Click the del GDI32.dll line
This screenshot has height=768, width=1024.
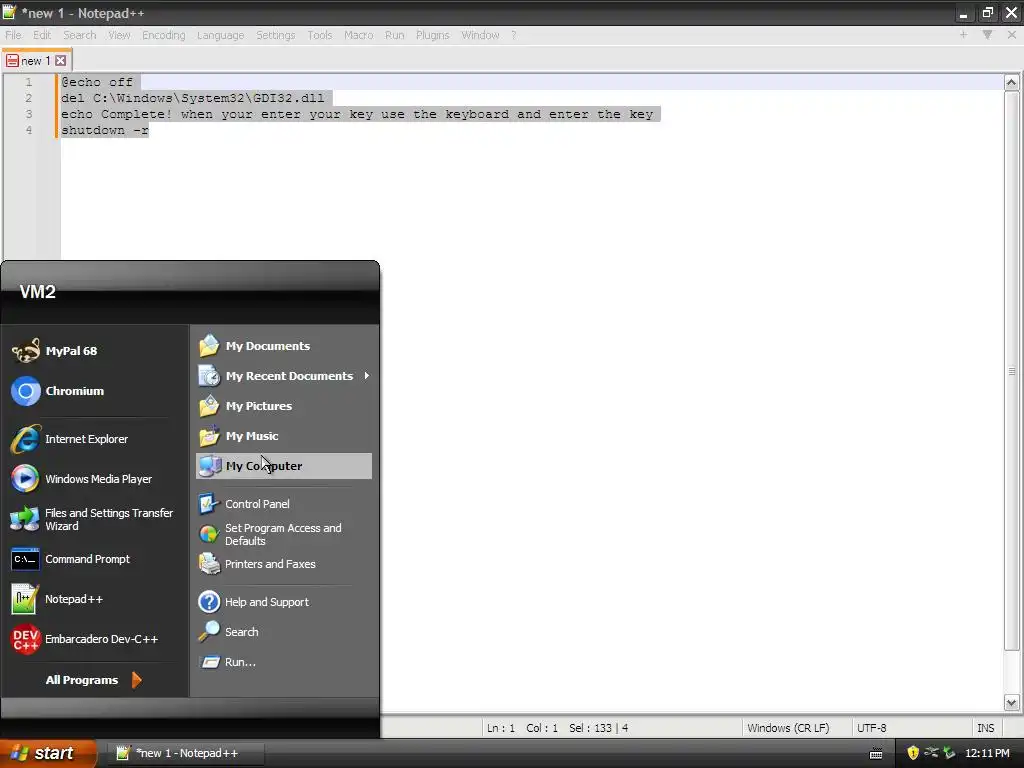point(193,98)
